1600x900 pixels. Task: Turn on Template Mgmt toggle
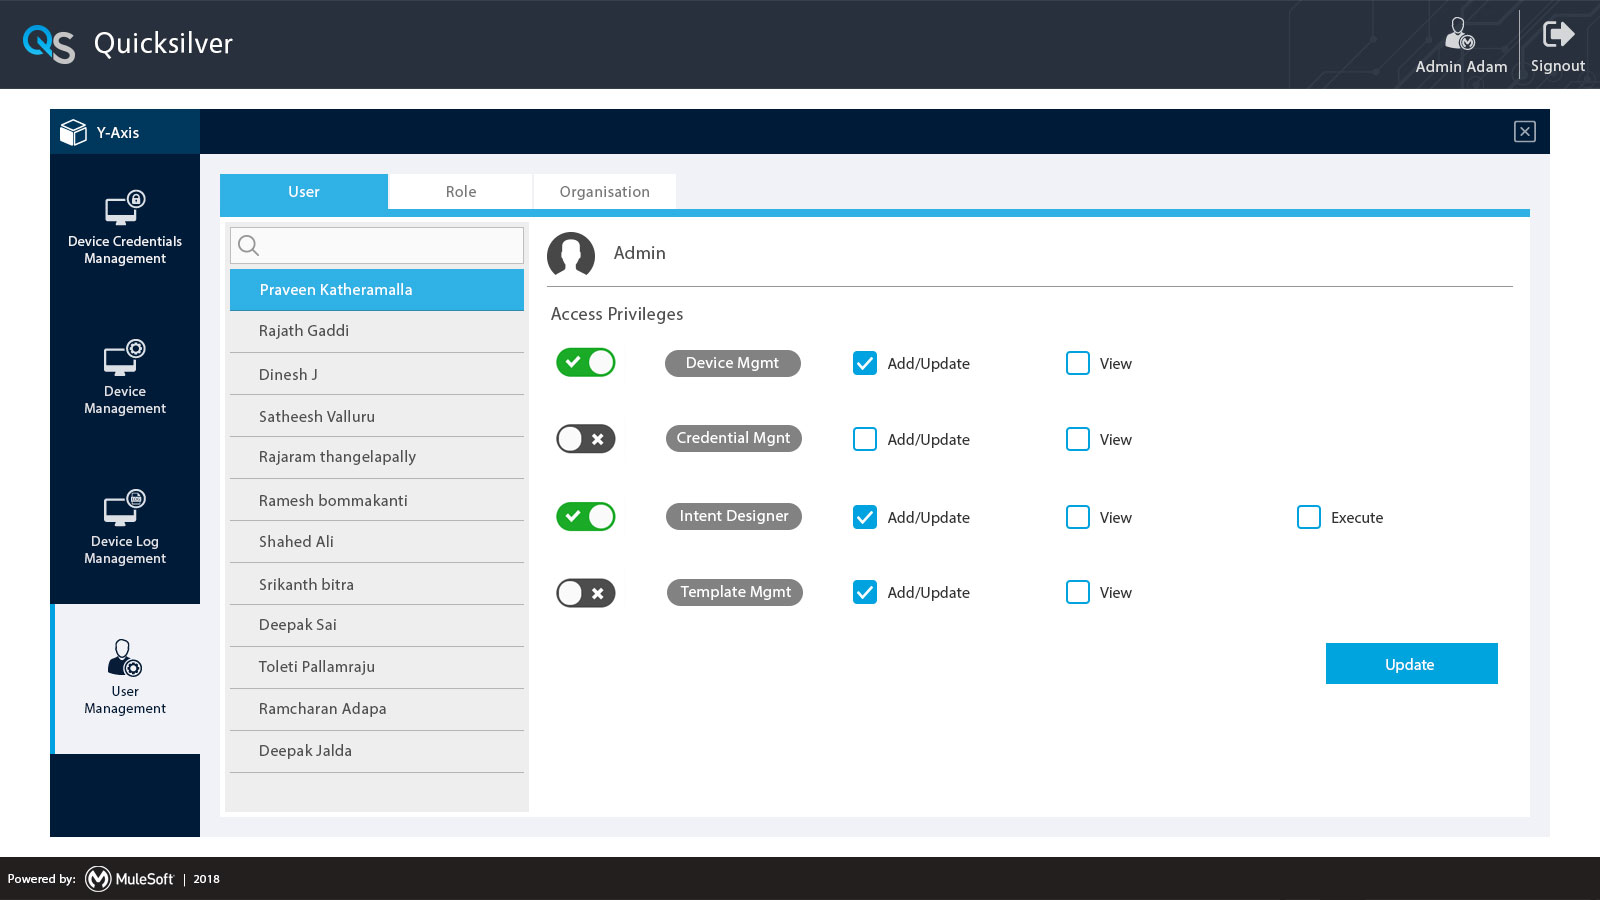pos(586,593)
